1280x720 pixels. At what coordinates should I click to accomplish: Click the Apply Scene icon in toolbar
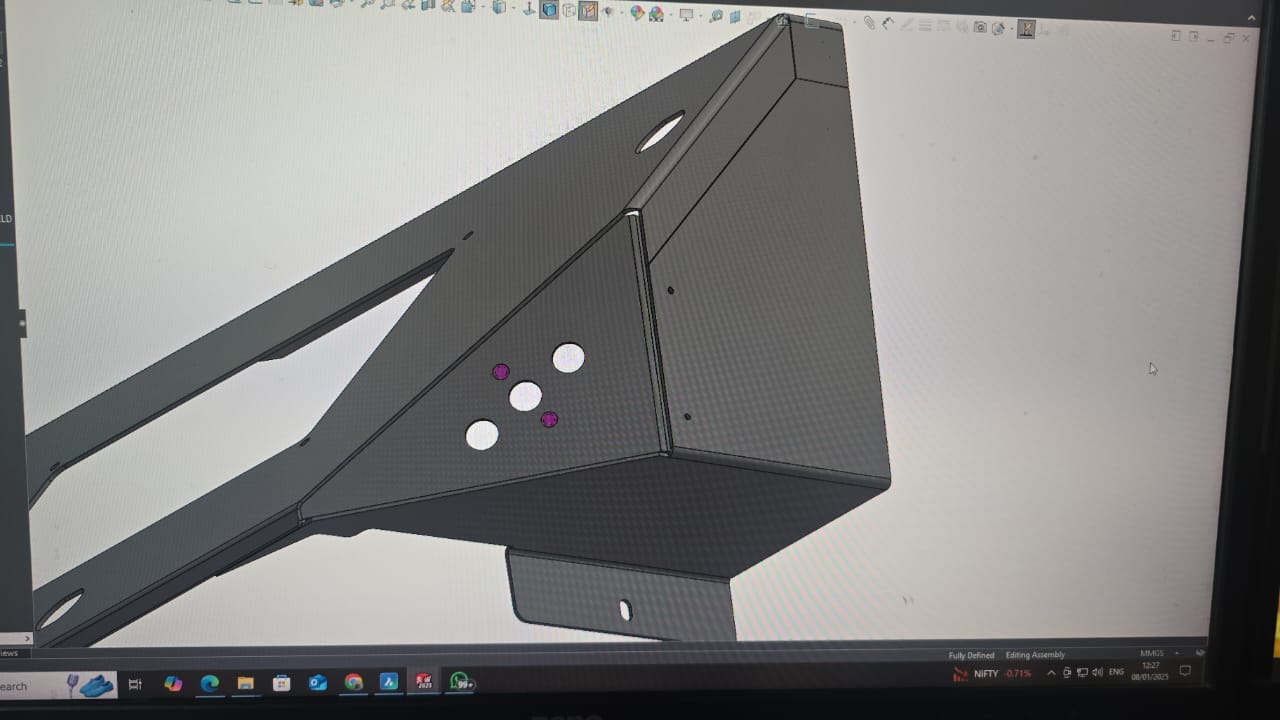click(656, 14)
